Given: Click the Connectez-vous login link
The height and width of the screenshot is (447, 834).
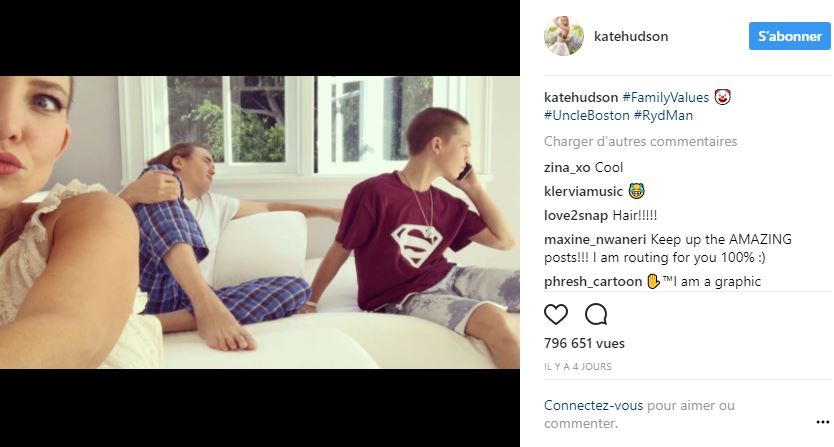Looking at the screenshot, I should (593, 405).
